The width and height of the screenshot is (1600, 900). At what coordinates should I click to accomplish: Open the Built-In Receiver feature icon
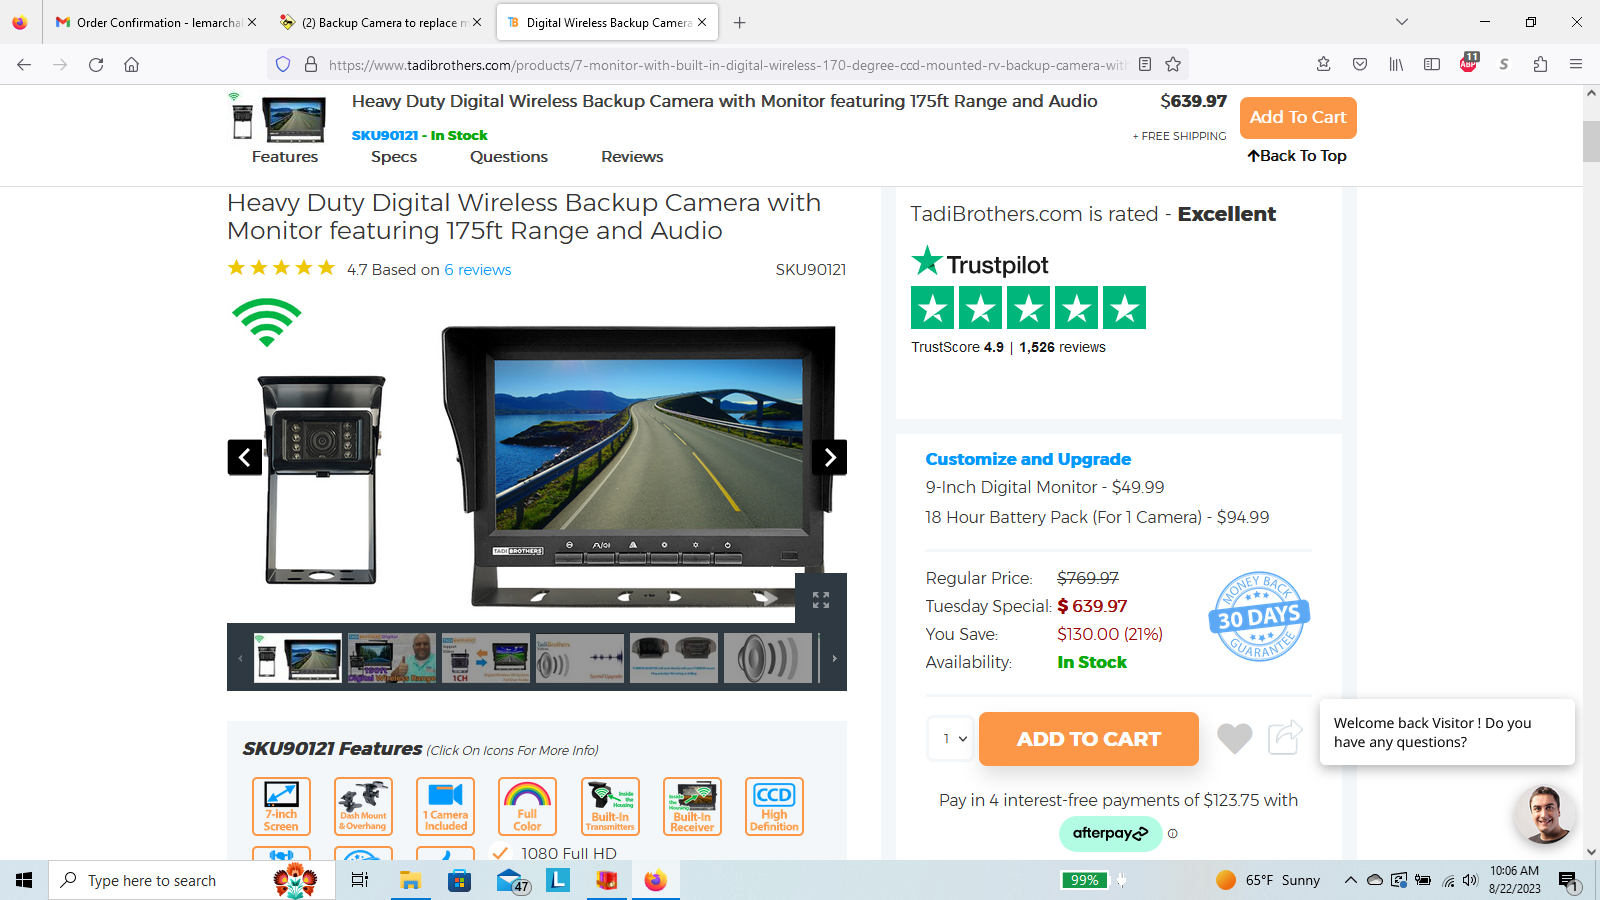click(692, 806)
